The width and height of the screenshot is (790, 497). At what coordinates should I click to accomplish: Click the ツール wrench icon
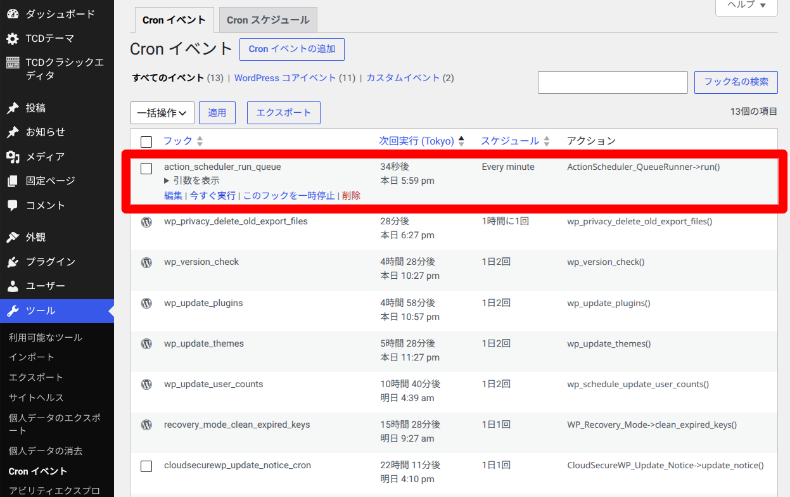(13, 310)
